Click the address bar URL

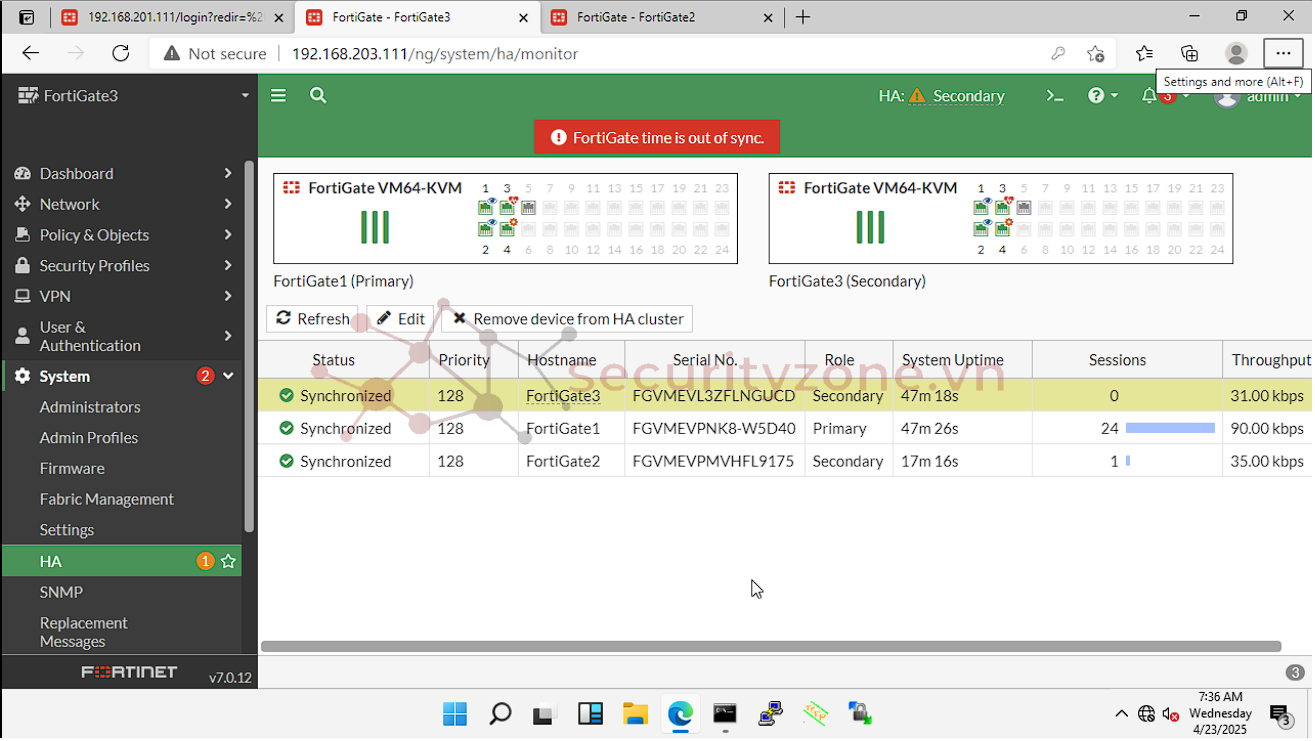[x=434, y=54]
